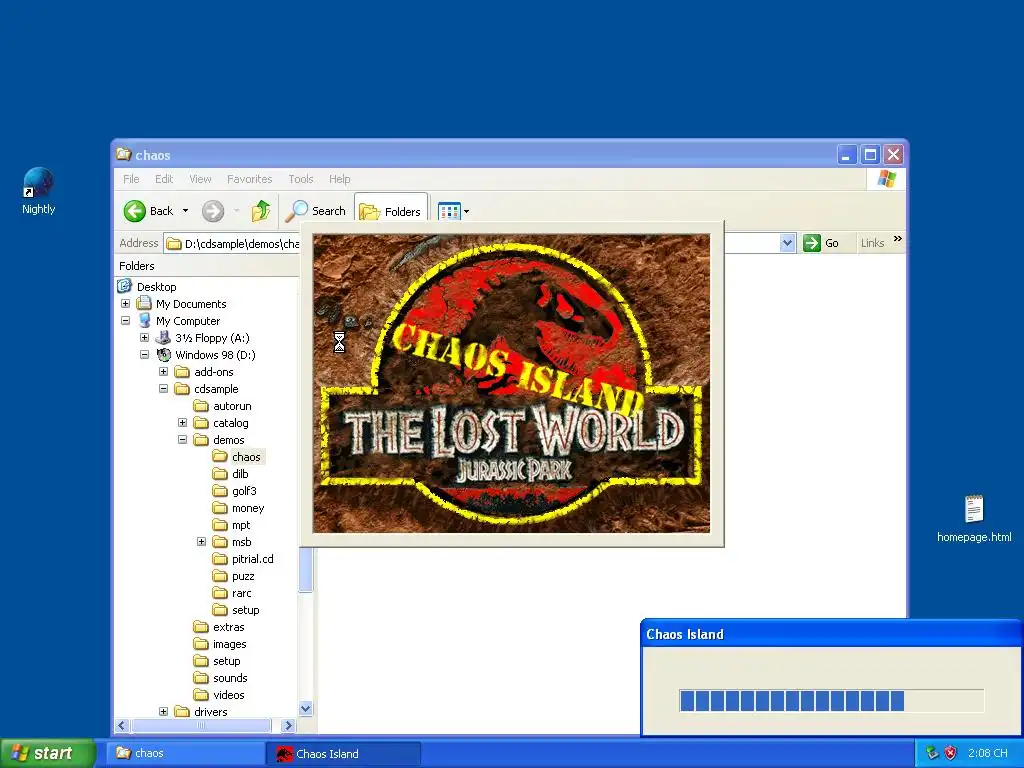
Task: Expand the catalog folder node
Action: tap(182, 423)
